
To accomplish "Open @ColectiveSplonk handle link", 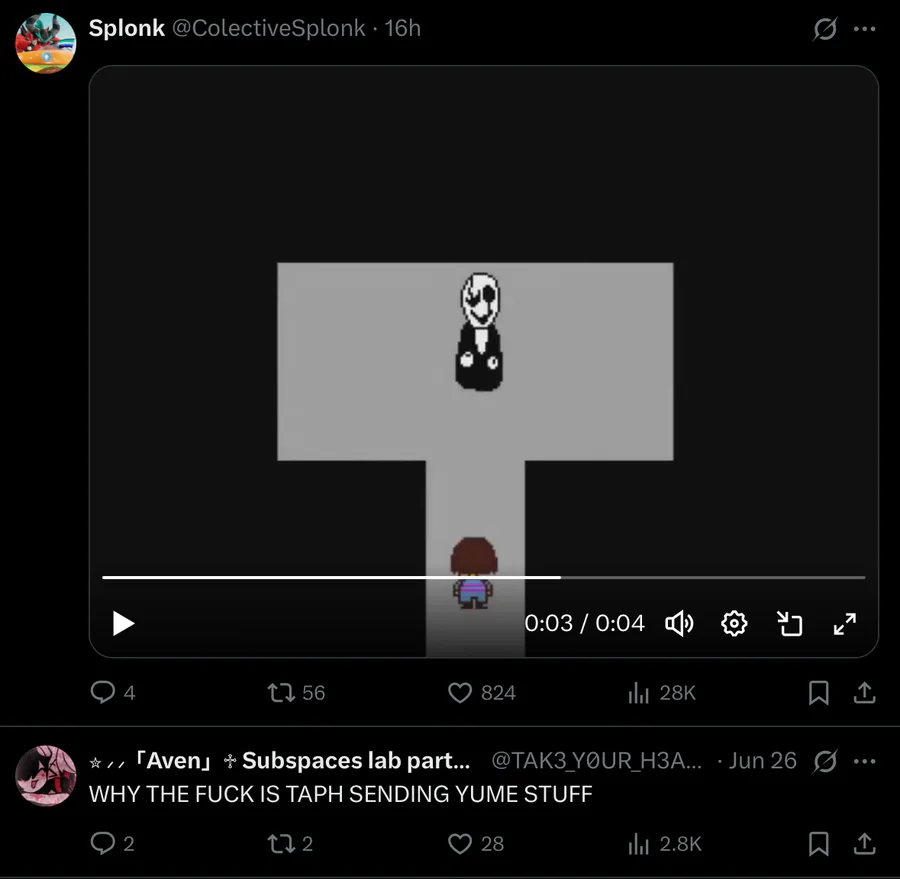I will click(269, 28).
